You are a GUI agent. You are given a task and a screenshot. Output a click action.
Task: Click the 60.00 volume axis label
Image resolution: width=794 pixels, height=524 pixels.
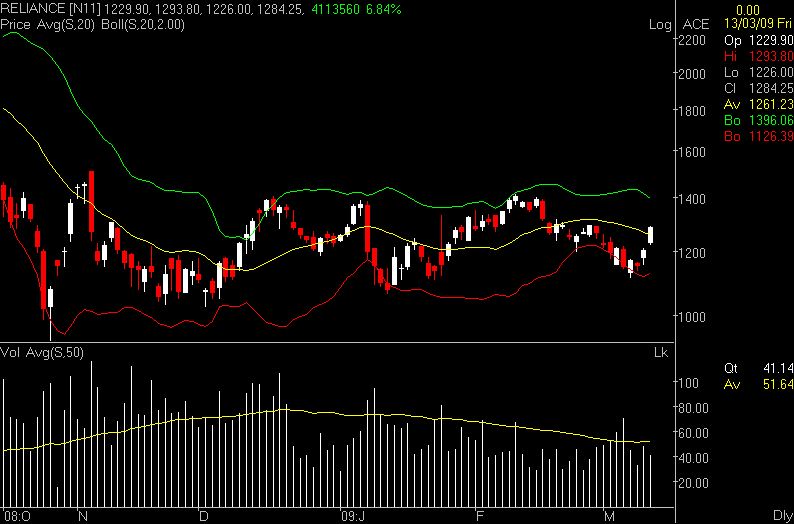click(693, 432)
